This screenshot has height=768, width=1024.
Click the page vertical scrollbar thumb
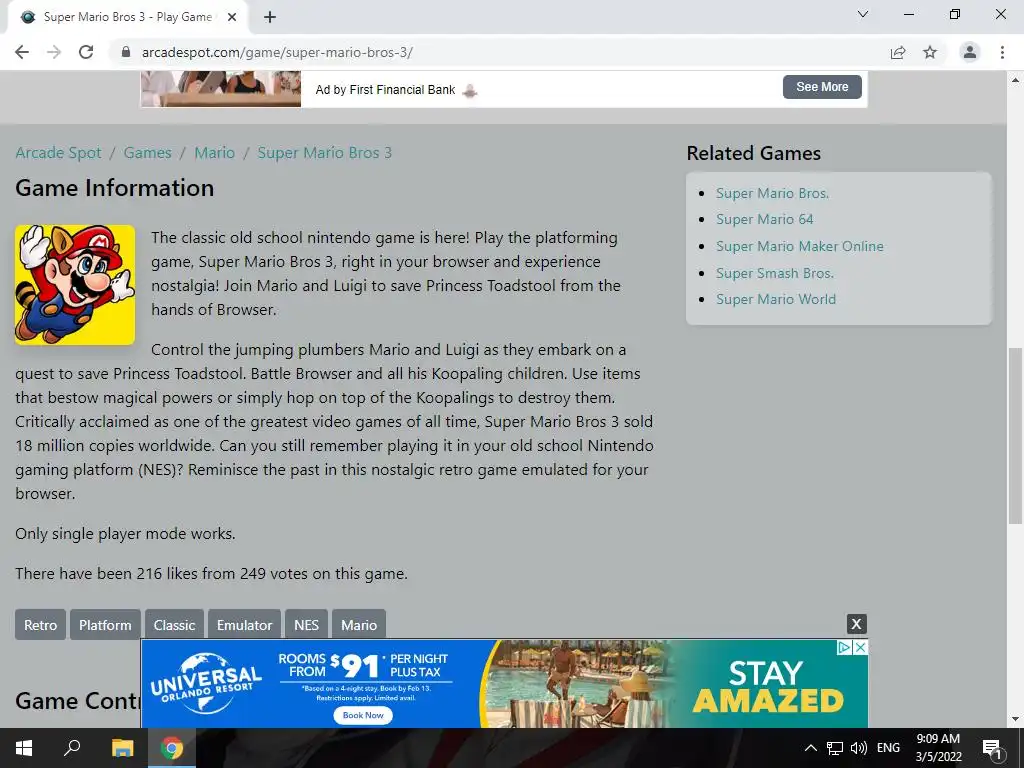tap(1015, 436)
